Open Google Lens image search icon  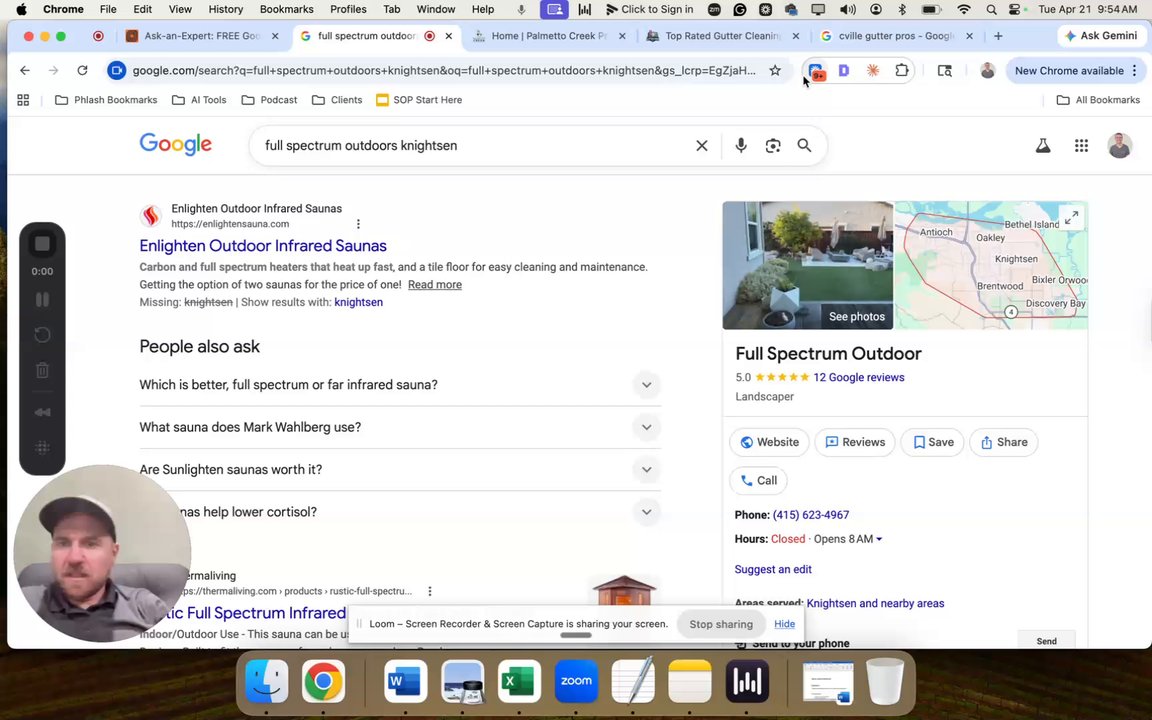pos(773,145)
